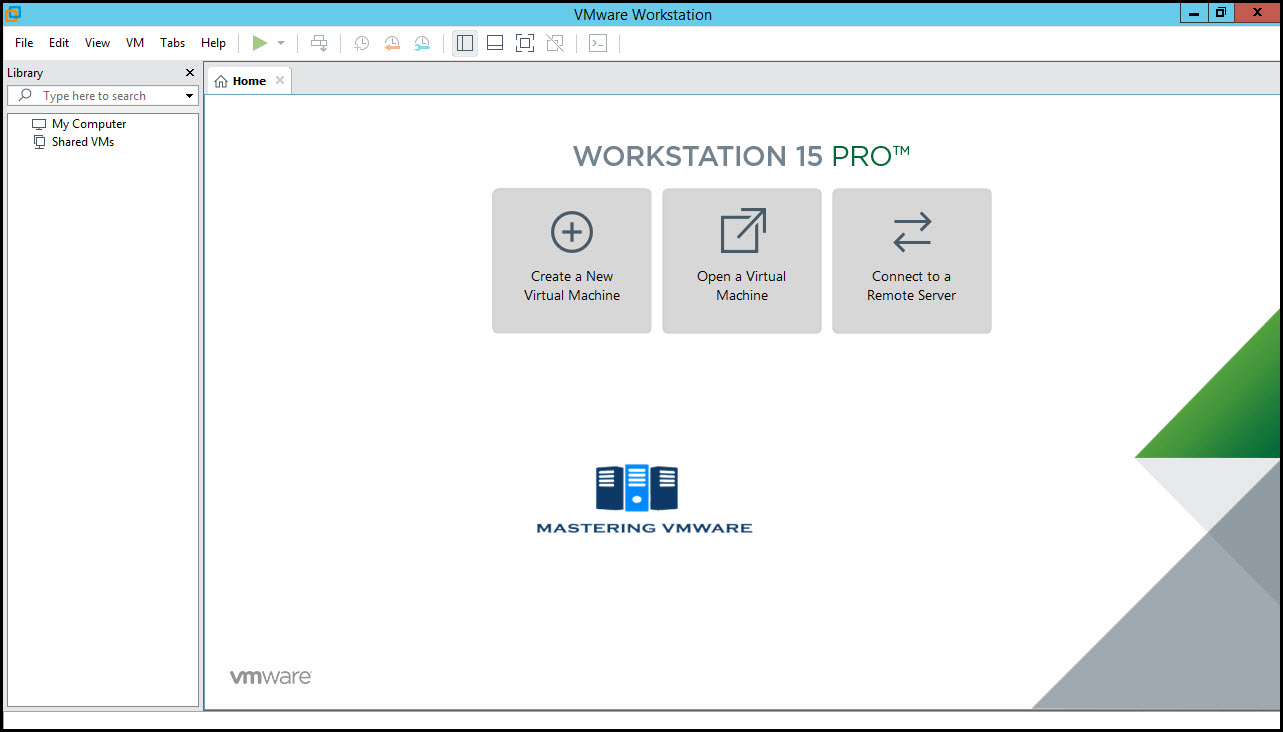Image resolution: width=1283 pixels, height=732 pixels.
Task: Enter full screen mode icon
Action: [x=525, y=43]
